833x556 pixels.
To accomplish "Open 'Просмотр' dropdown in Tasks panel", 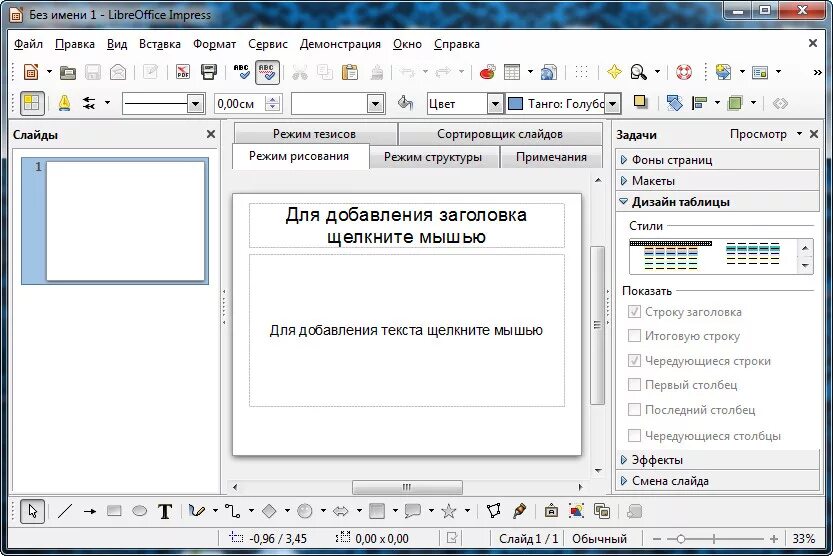I will coord(766,134).
